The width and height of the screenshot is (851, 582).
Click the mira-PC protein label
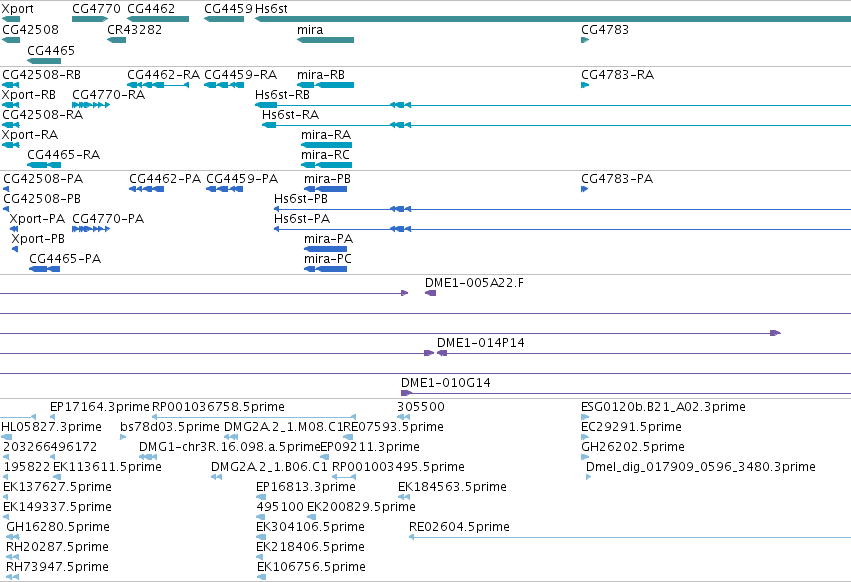click(328, 259)
